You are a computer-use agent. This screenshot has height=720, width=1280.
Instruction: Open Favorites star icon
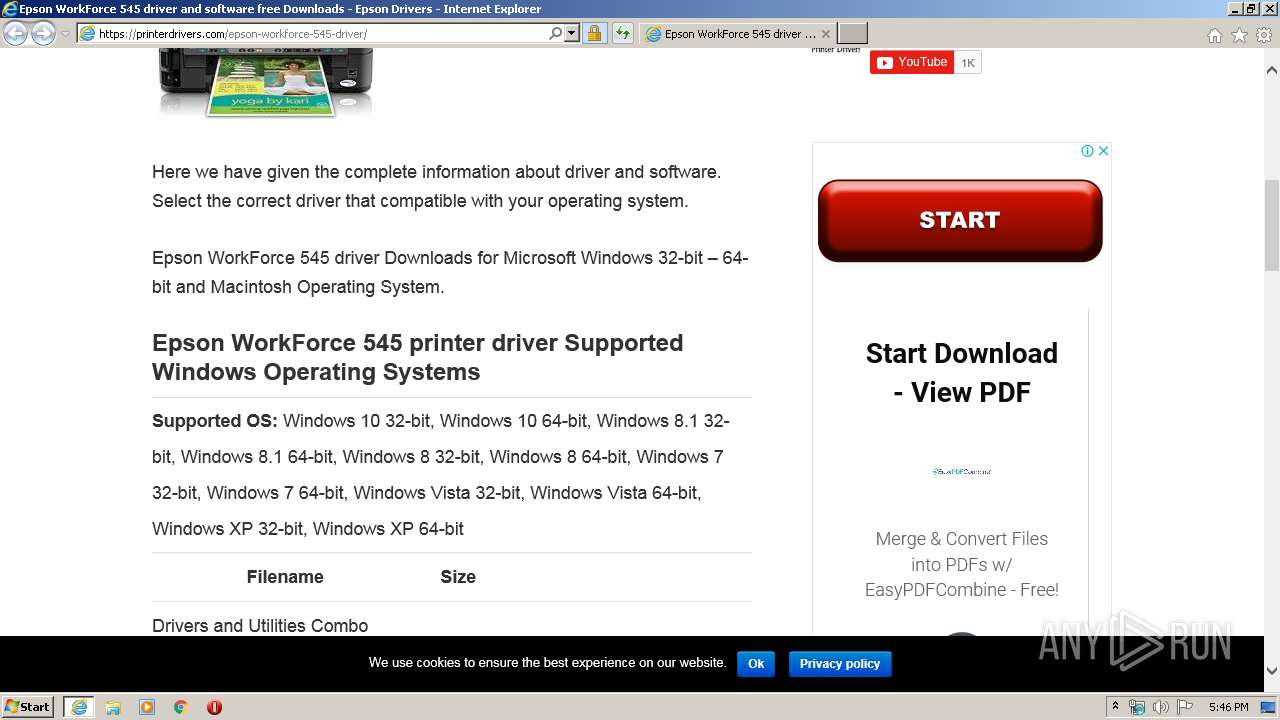coord(1239,34)
